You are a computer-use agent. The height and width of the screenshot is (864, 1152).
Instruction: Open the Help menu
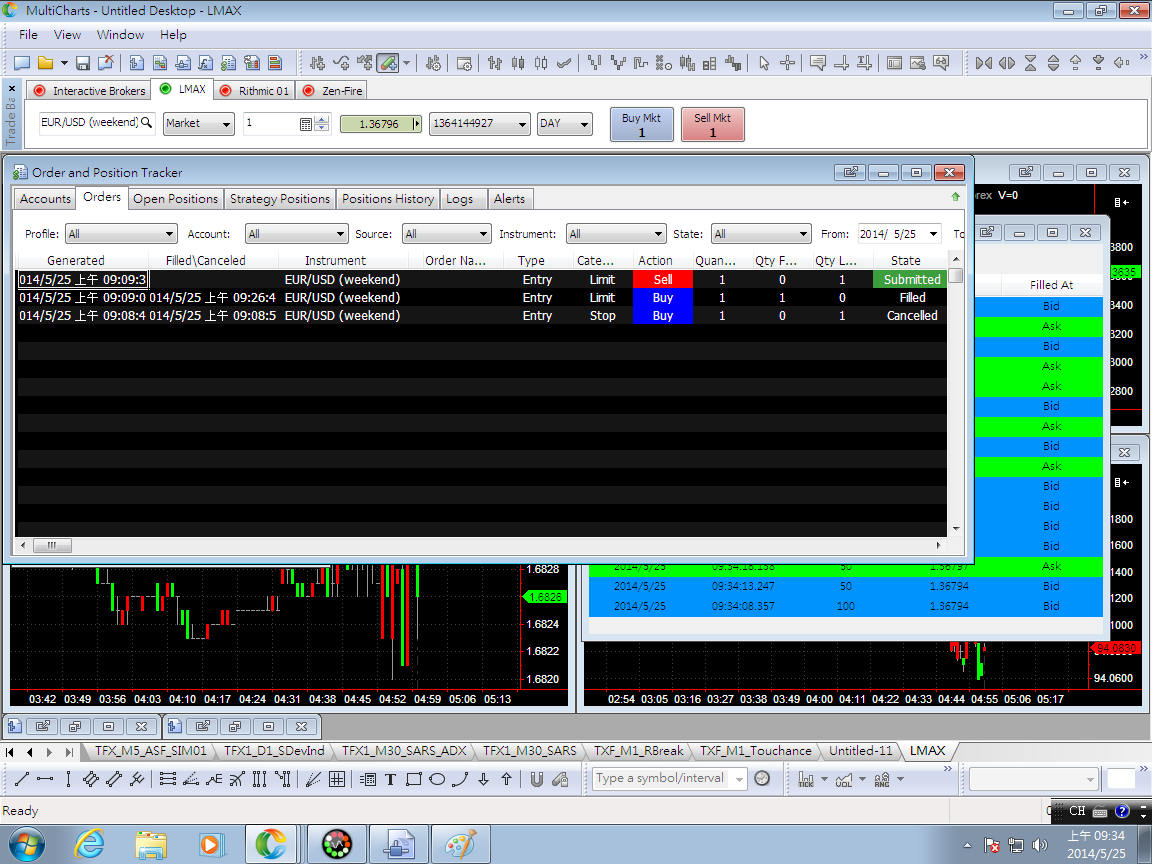click(x=173, y=35)
